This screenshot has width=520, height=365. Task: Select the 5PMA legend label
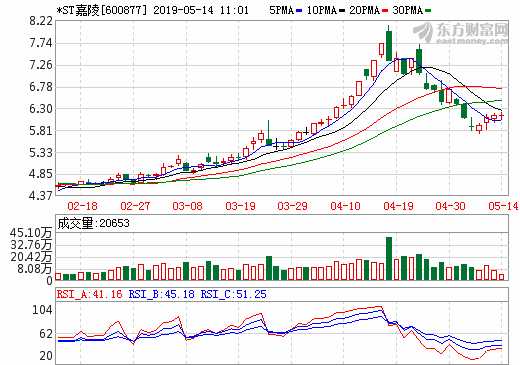[281, 10]
